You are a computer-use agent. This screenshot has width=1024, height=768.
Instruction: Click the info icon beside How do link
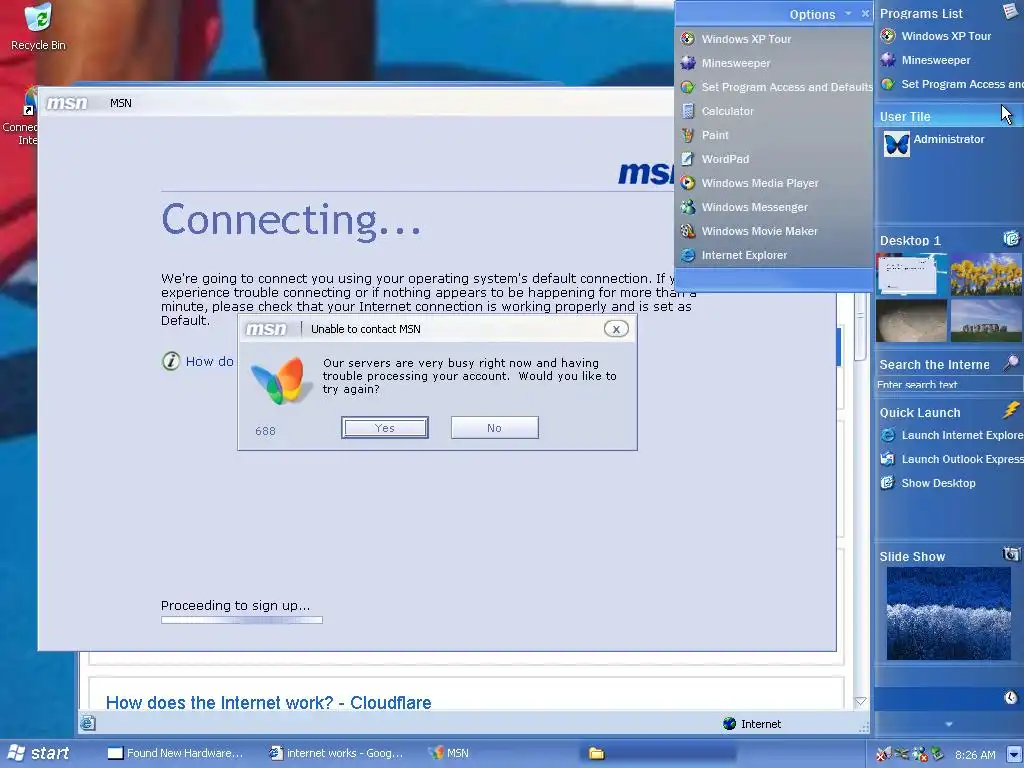pos(170,361)
